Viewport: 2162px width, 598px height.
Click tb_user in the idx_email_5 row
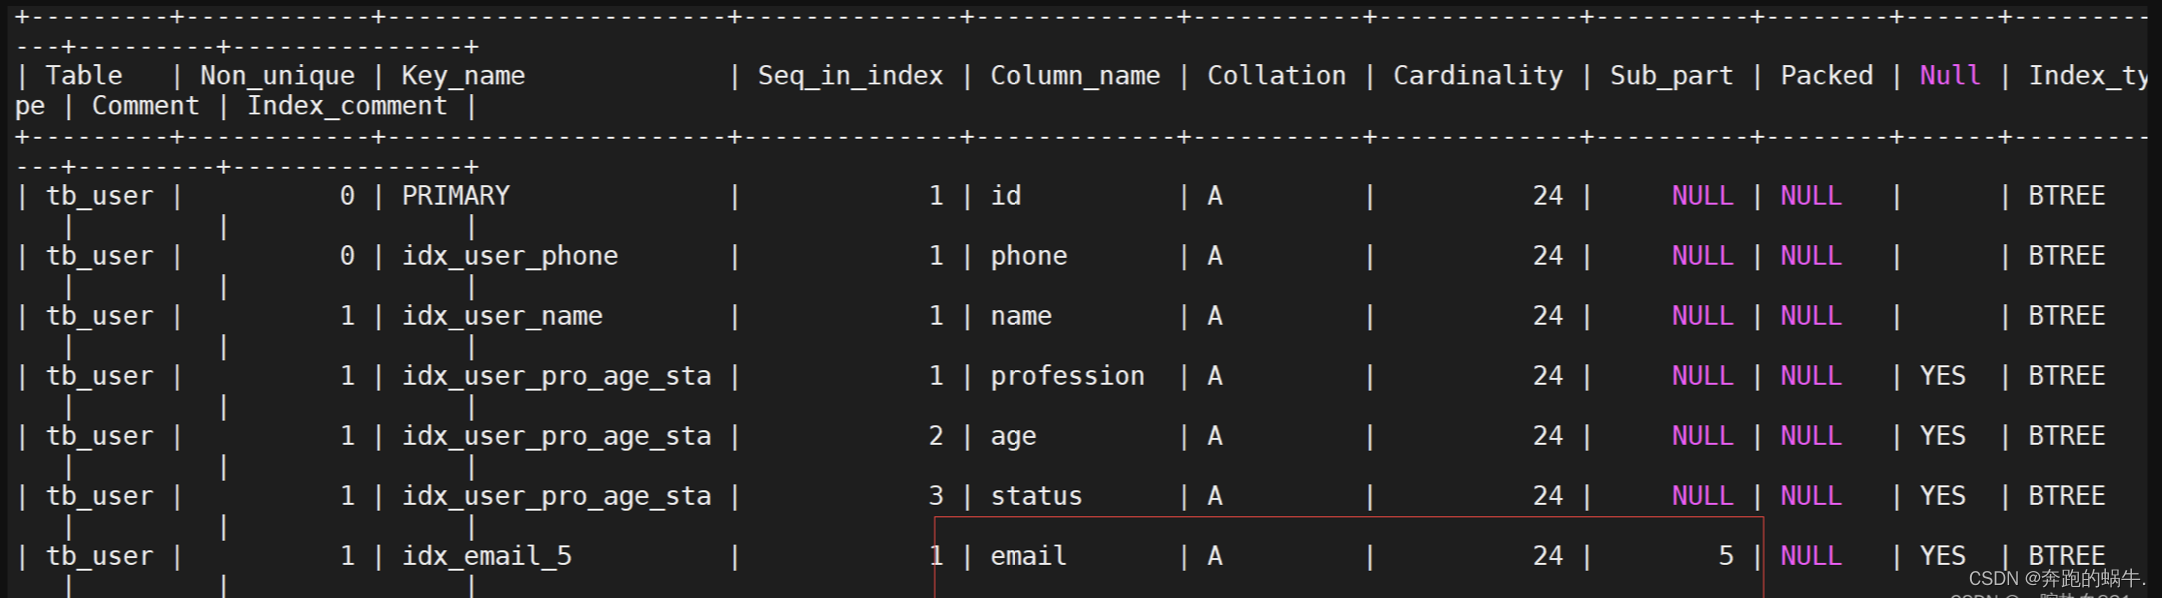(x=100, y=556)
